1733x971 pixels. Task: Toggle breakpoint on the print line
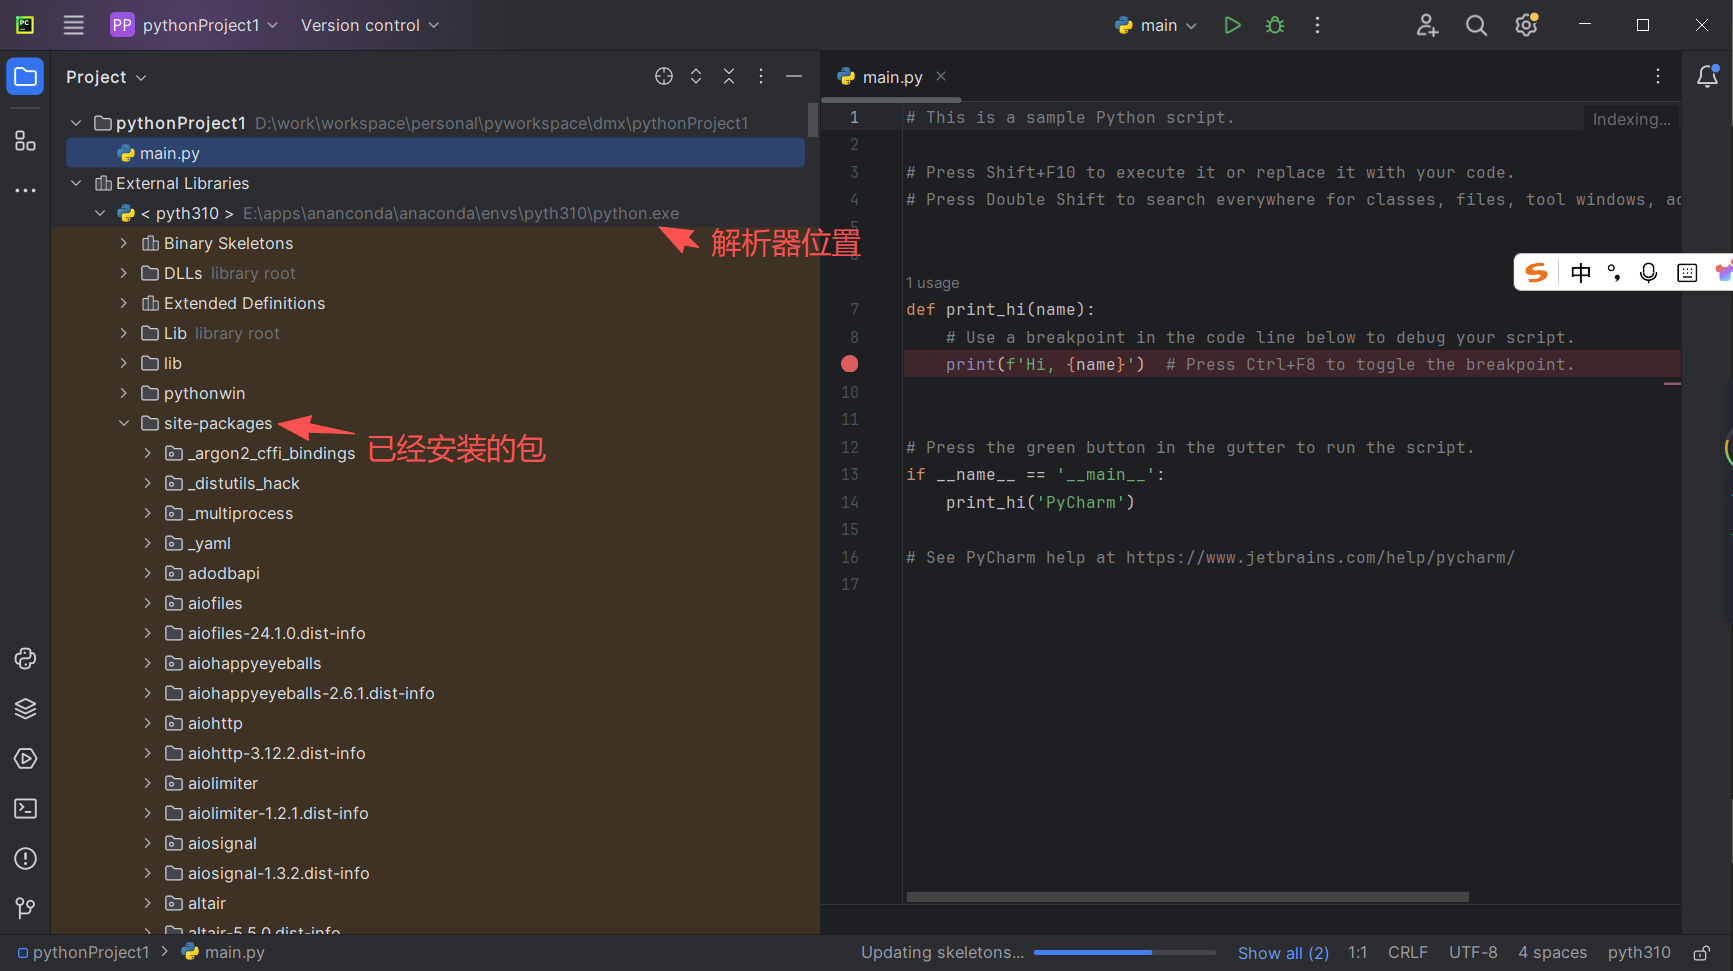[849, 364]
